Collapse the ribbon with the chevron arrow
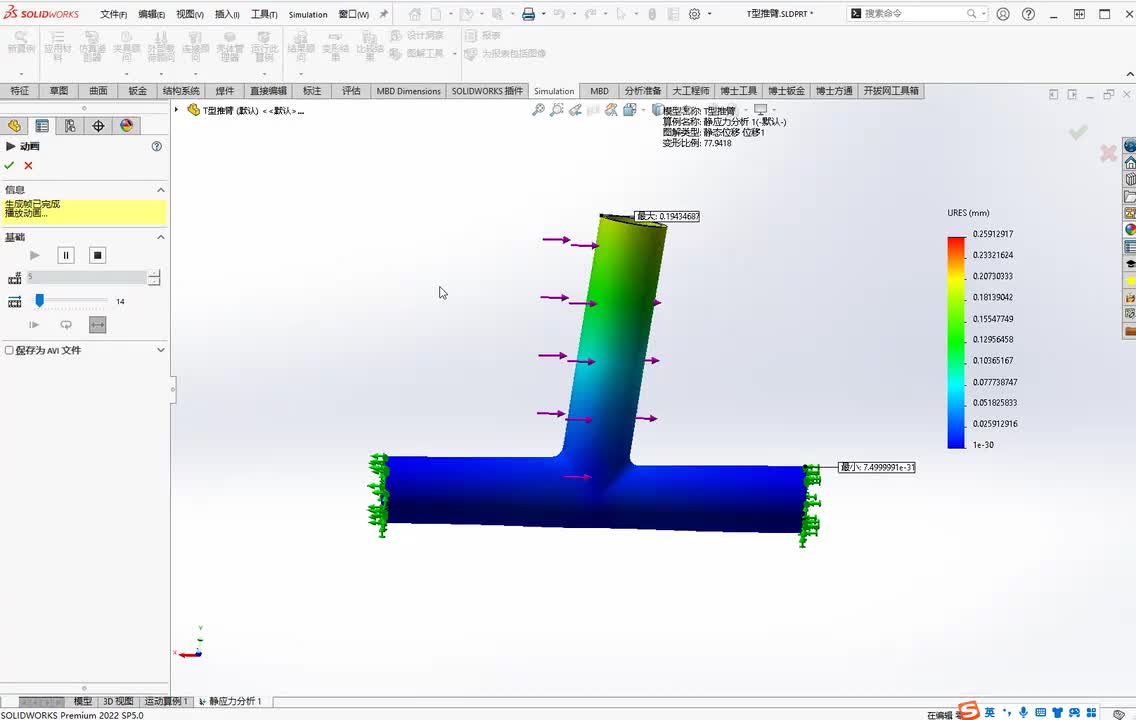The height and width of the screenshot is (720, 1136). coord(1129,74)
